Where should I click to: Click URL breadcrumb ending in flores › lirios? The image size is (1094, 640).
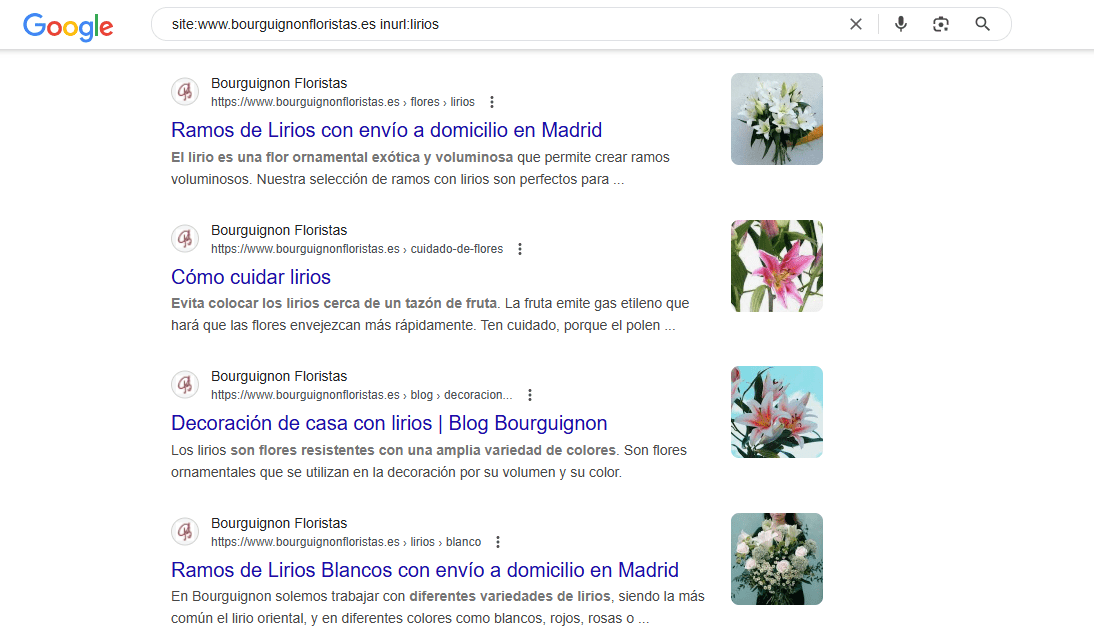coord(343,102)
